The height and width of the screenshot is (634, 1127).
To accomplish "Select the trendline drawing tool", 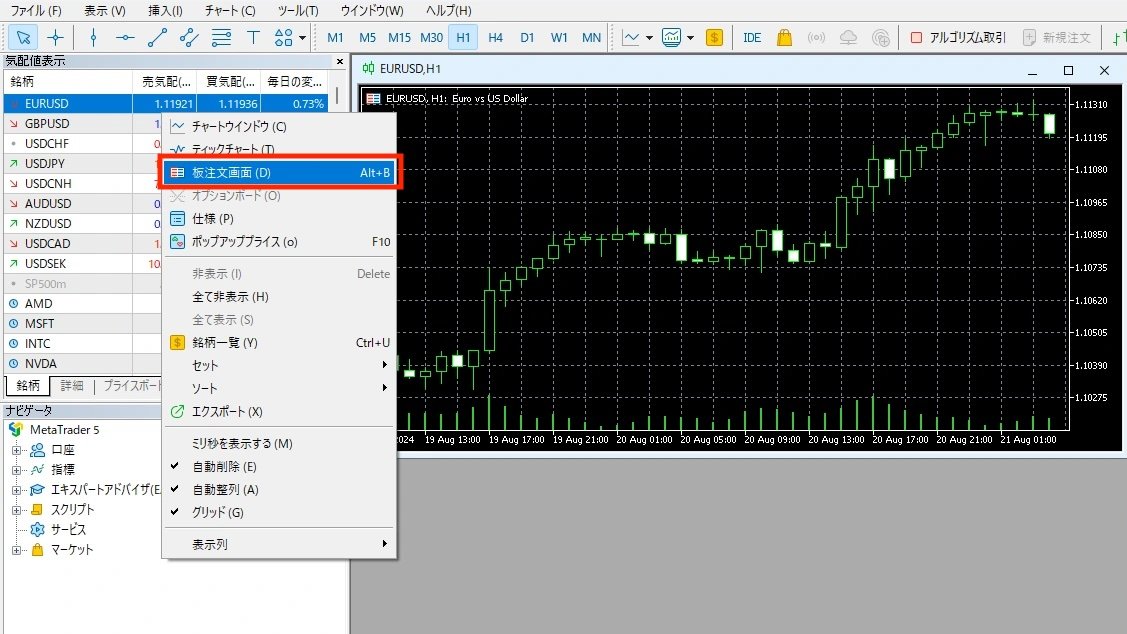I will tap(157, 37).
